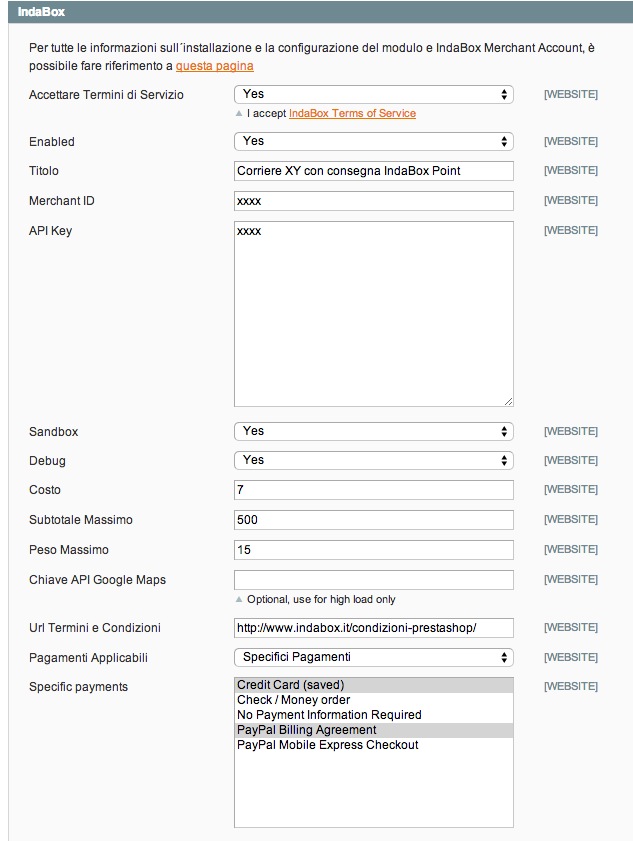The image size is (633, 841).
Task: Click the Peso Massimo input field
Action: [x=373, y=550]
